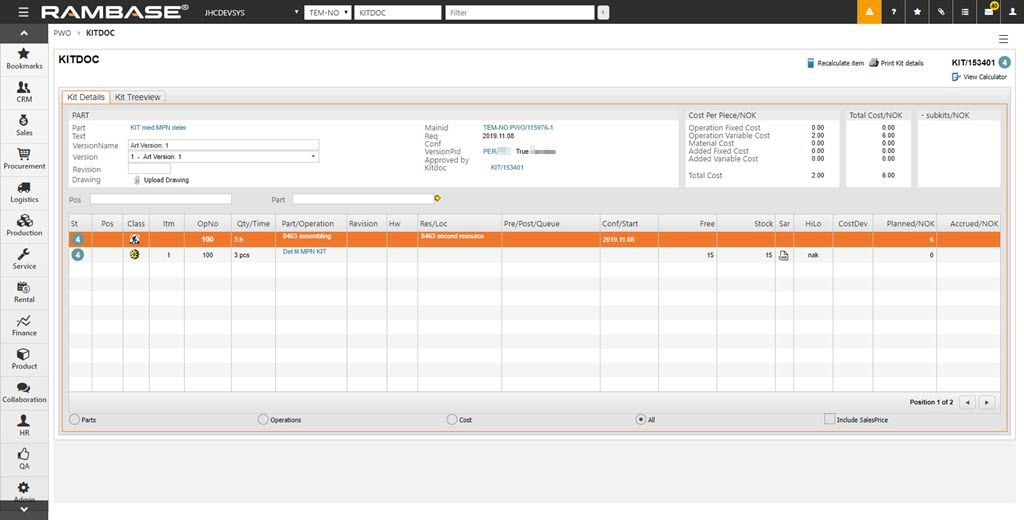
Task: Enable the Include SalesPrice checkbox
Action: coord(829,420)
